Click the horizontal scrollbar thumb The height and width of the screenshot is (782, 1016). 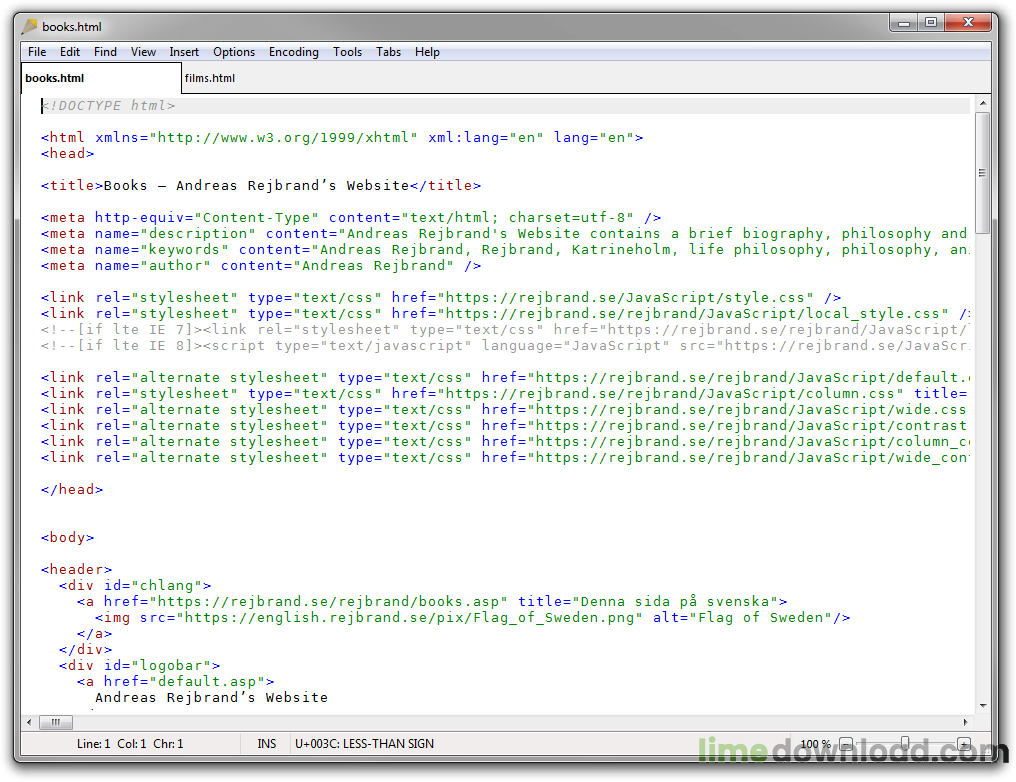tap(56, 722)
